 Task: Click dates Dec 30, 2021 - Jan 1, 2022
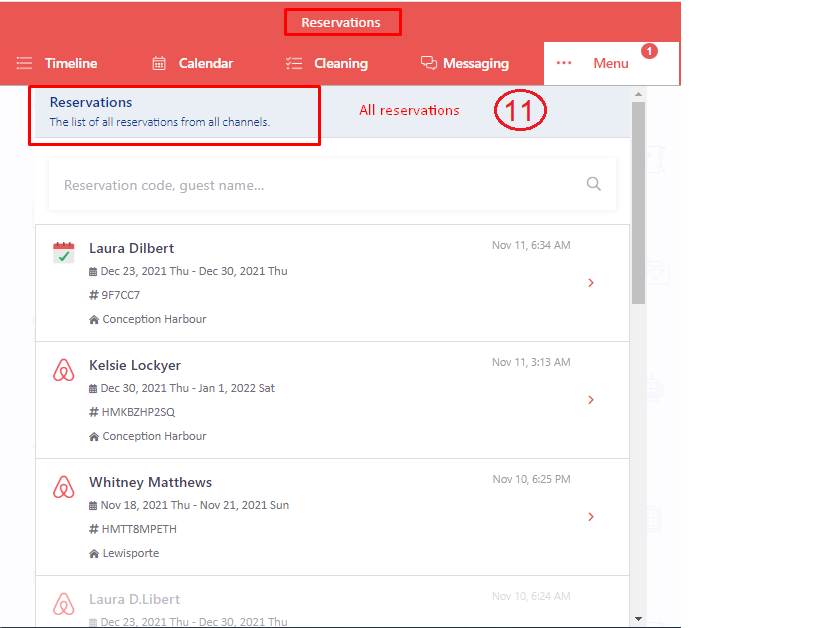pyautogui.click(x=188, y=388)
